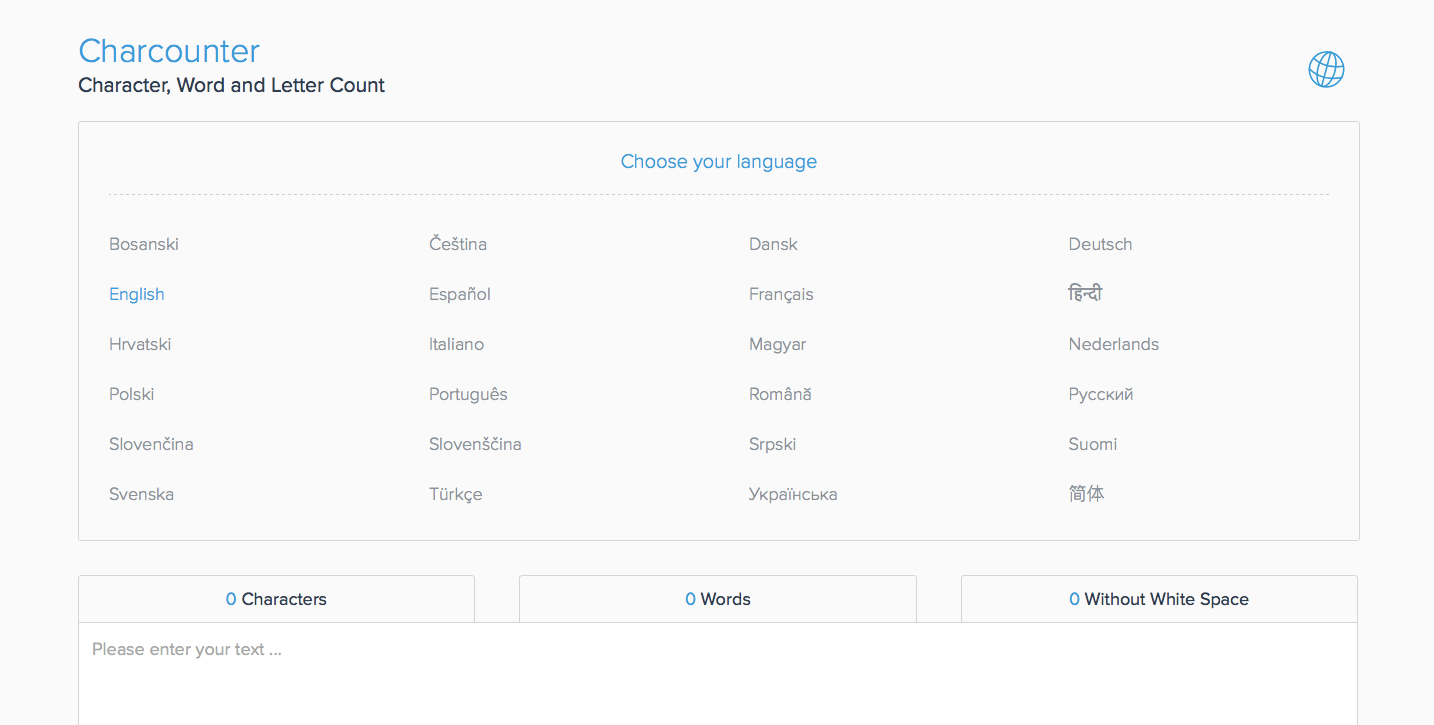
Task: Choose Čeština from language list
Action: (458, 244)
